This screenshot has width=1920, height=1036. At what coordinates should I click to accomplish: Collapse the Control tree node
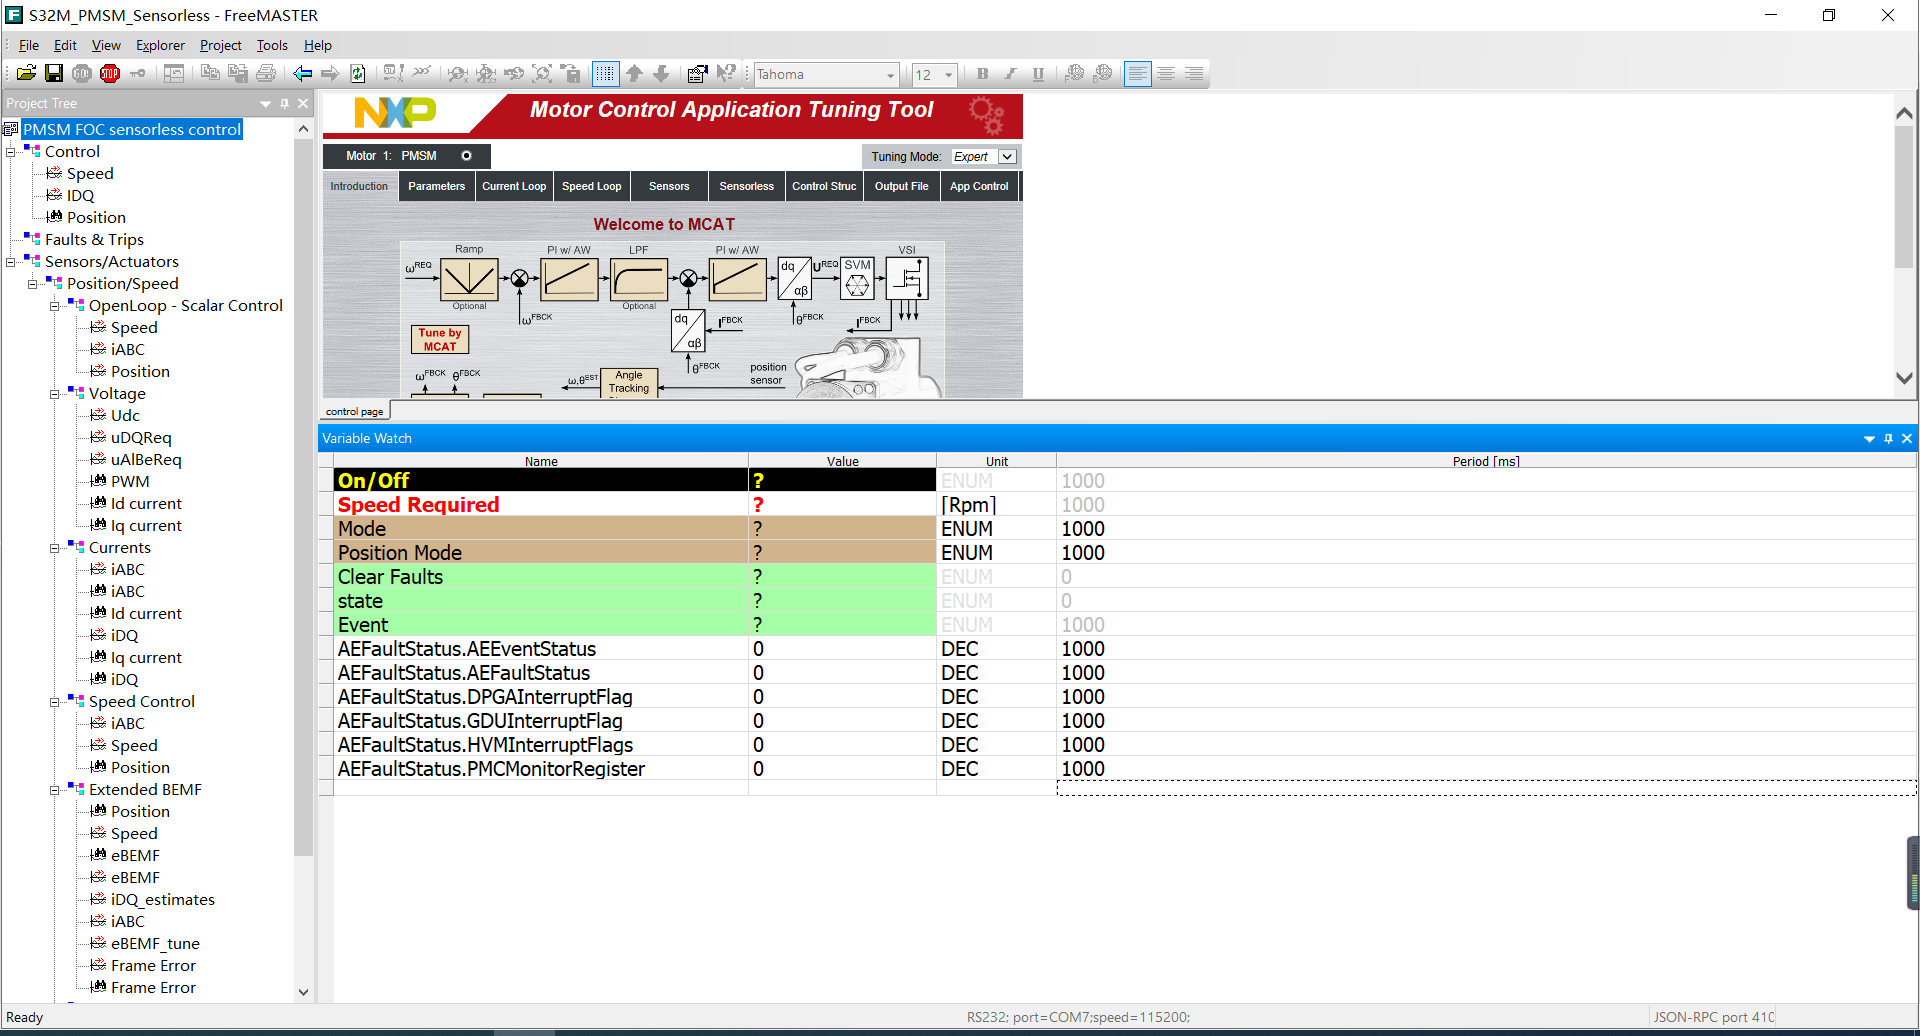click(x=11, y=152)
